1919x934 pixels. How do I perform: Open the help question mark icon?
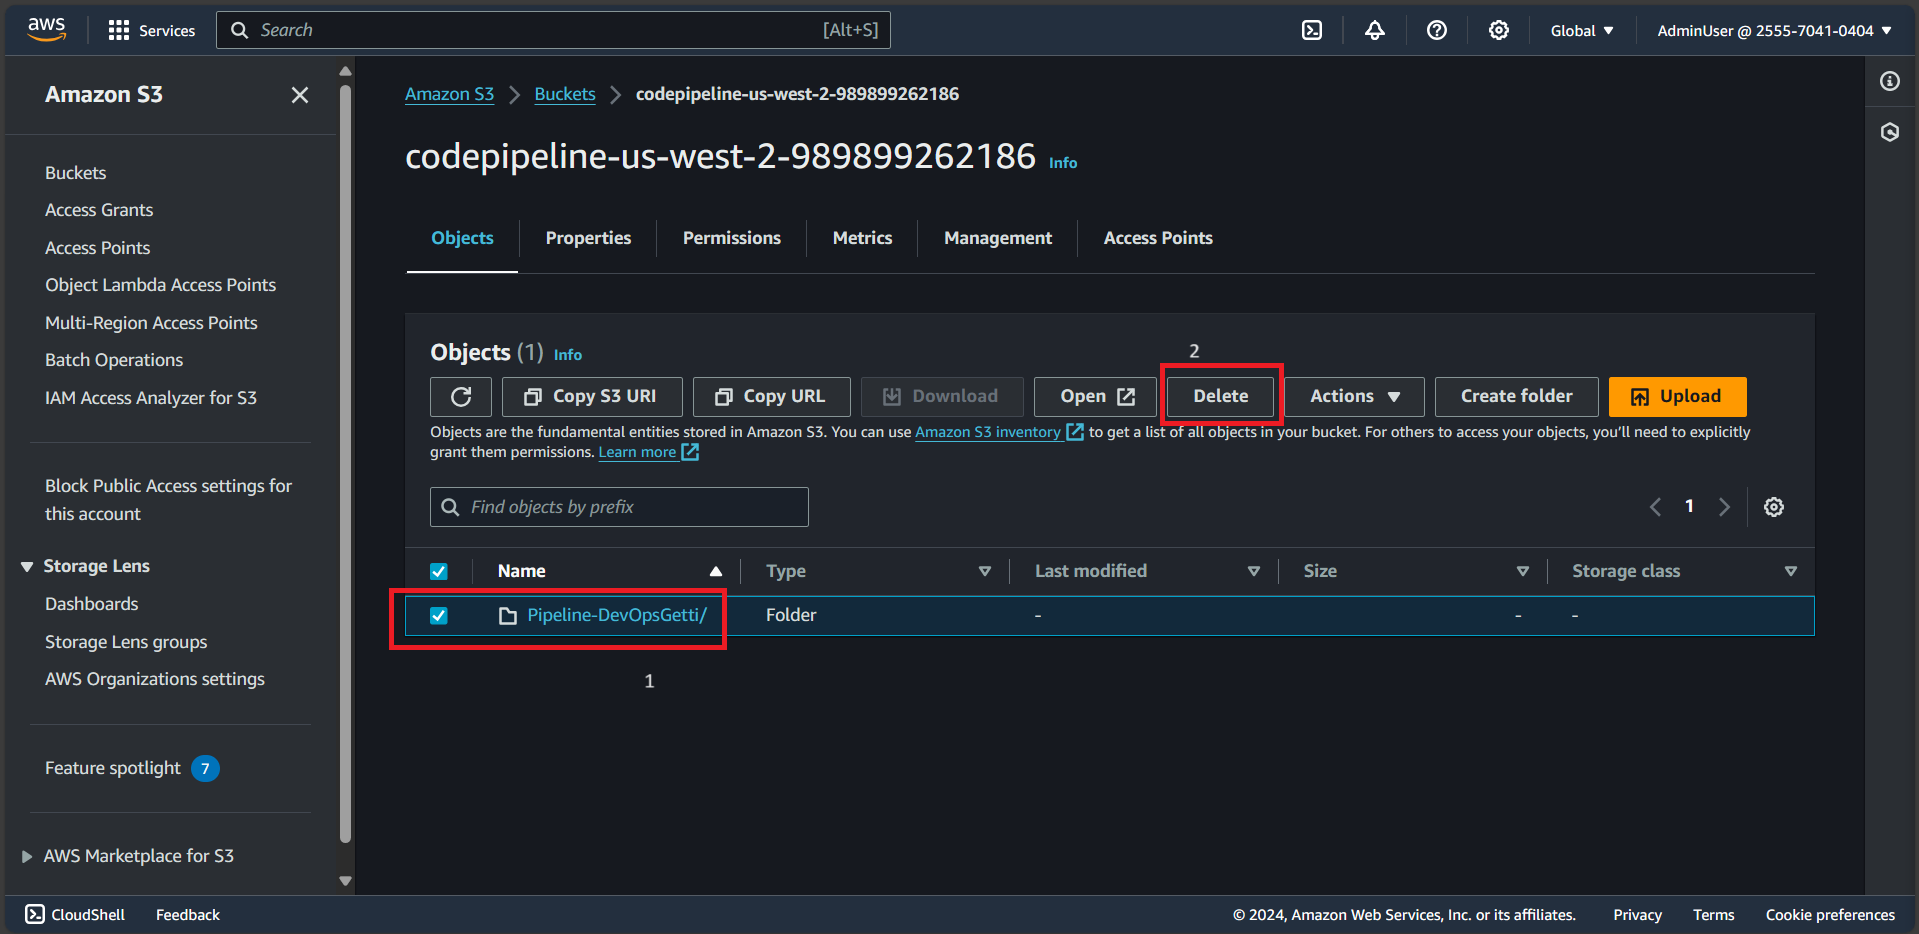pos(1437,30)
